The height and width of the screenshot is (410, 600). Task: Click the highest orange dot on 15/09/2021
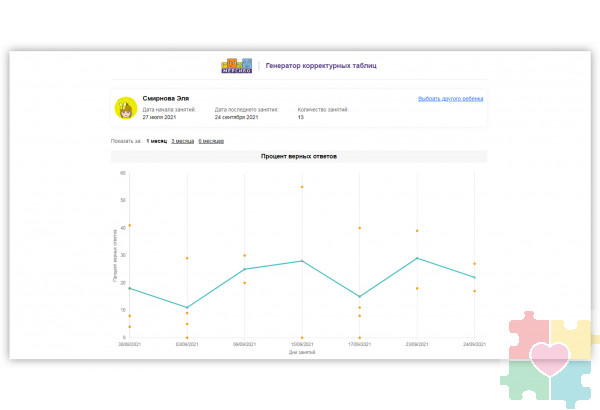pos(302,187)
